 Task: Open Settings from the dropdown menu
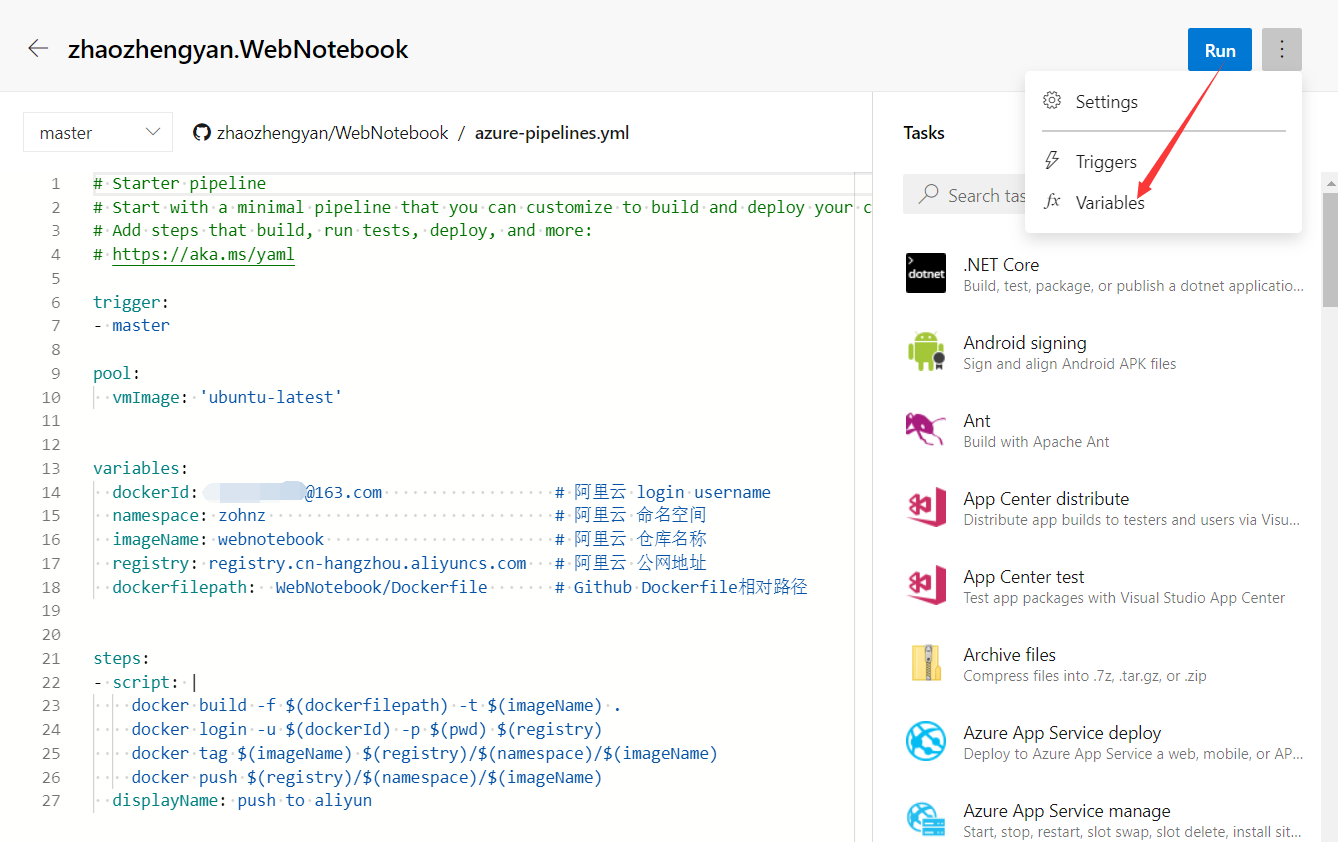(1106, 102)
